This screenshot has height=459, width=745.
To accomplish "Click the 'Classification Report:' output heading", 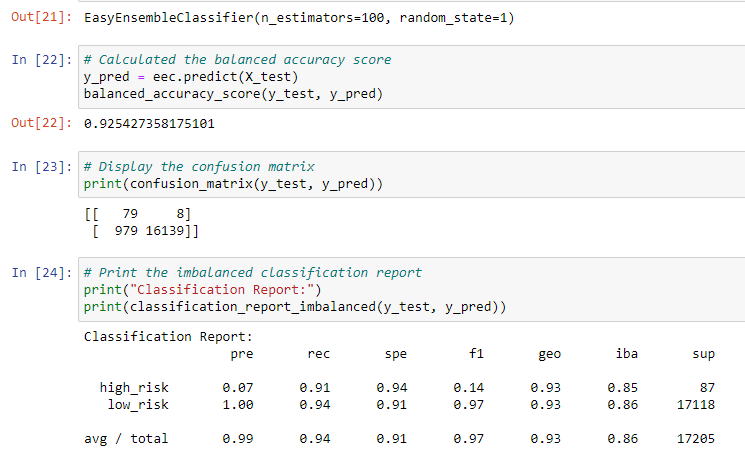I will click(x=168, y=337).
